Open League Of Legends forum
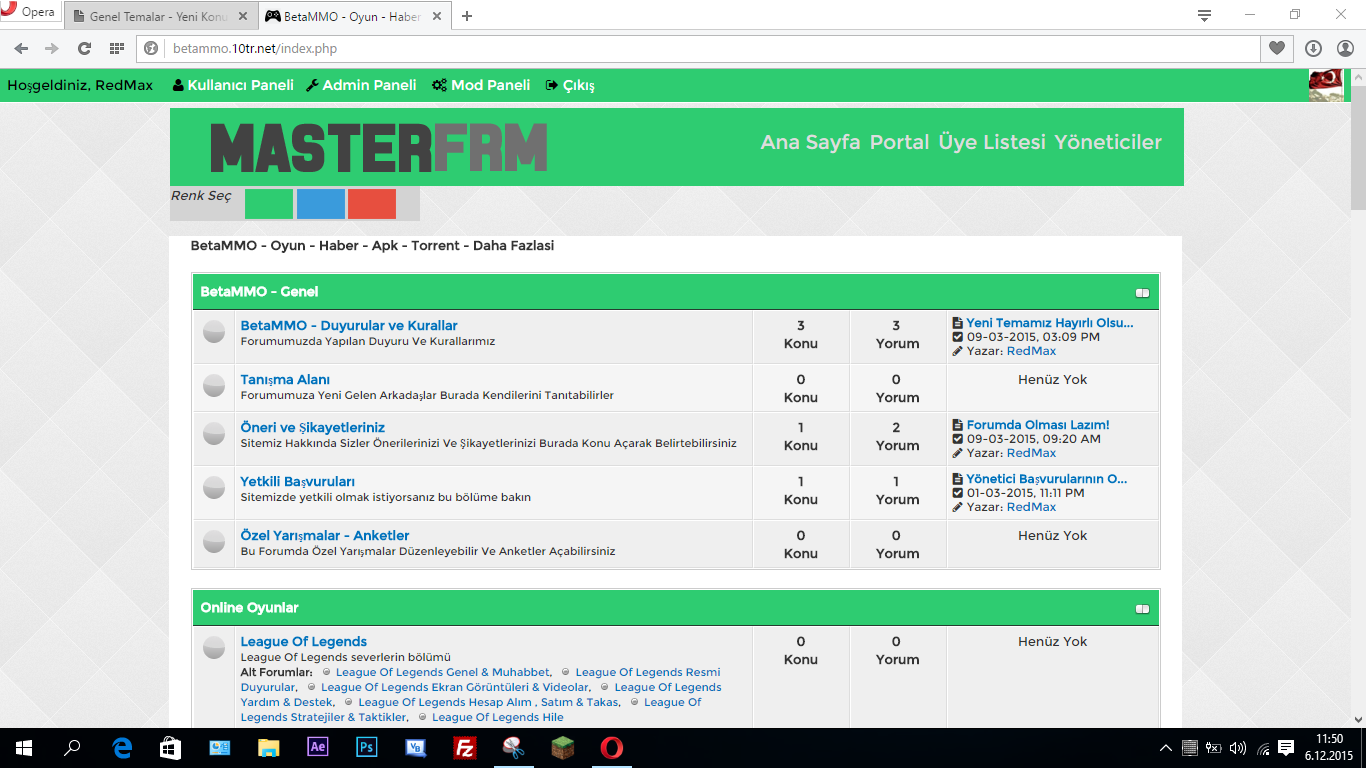Screen dimensions: 1366x768 (x=304, y=642)
